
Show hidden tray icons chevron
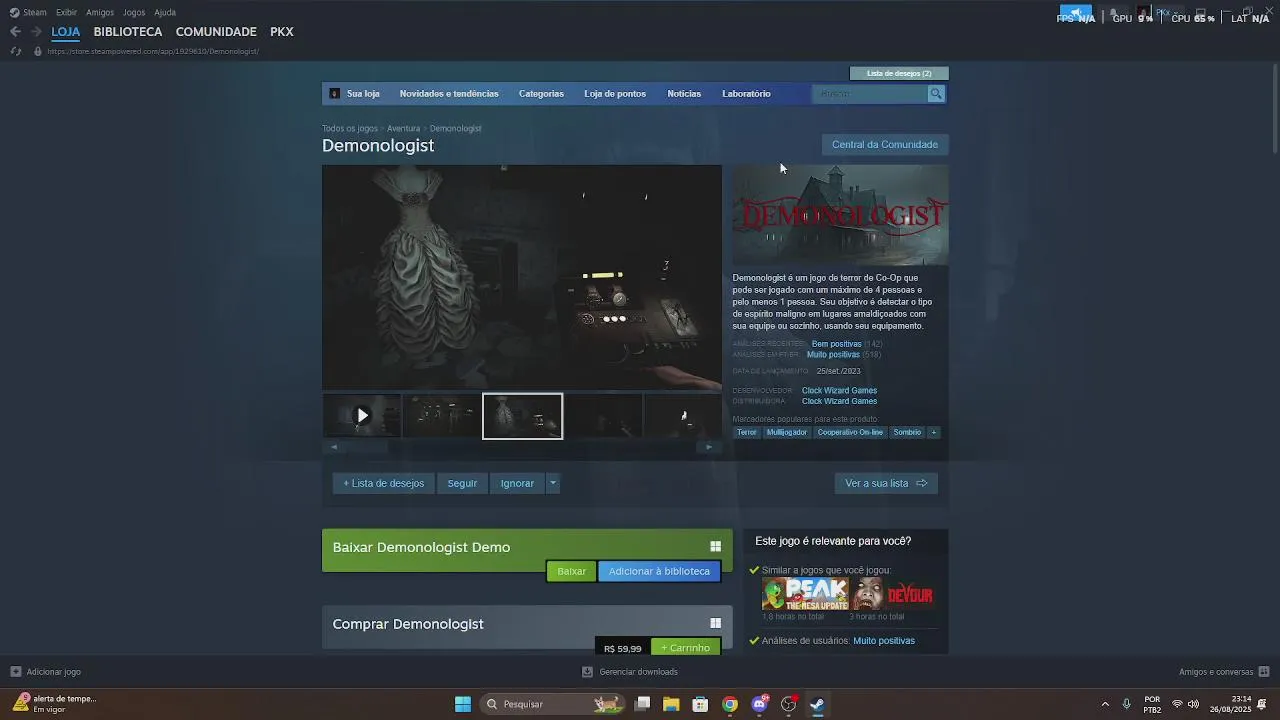coord(1105,704)
